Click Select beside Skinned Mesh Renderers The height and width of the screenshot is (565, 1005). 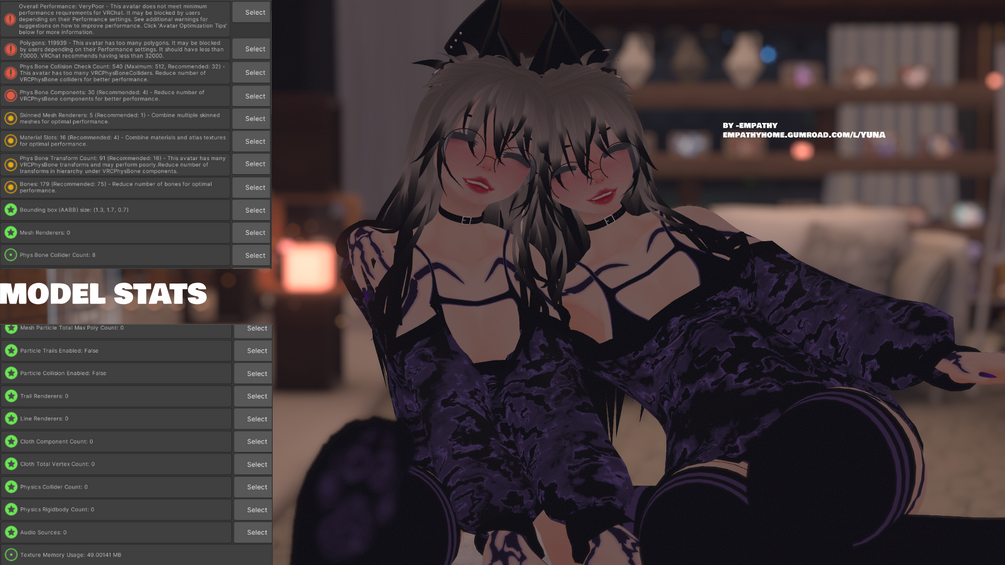click(x=251, y=119)
